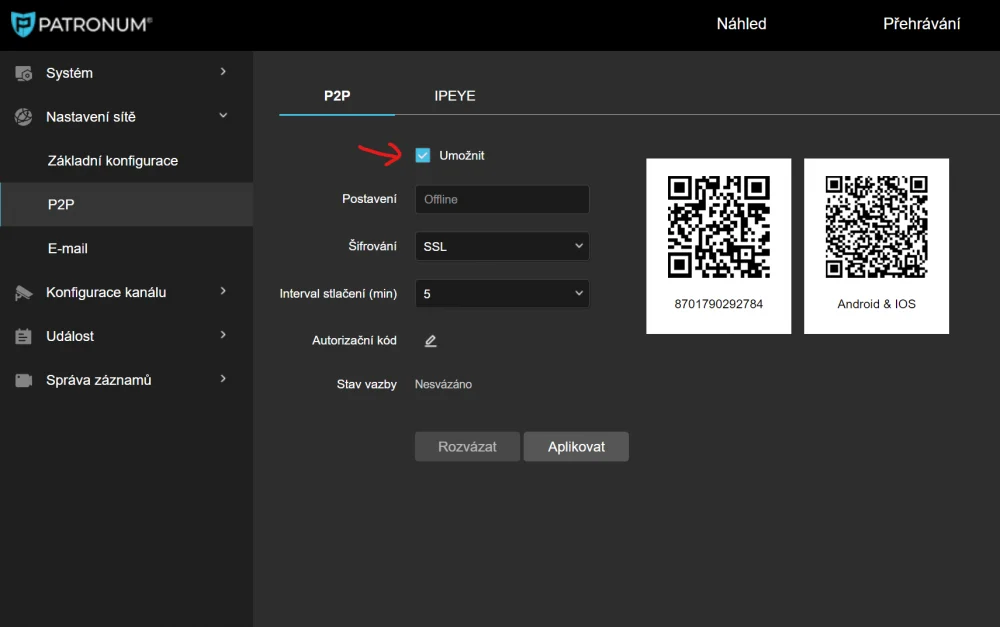Click the Konfigurace kanálu camera icon
This screenshot has width=1000, height=627.
tap(24, 293)
